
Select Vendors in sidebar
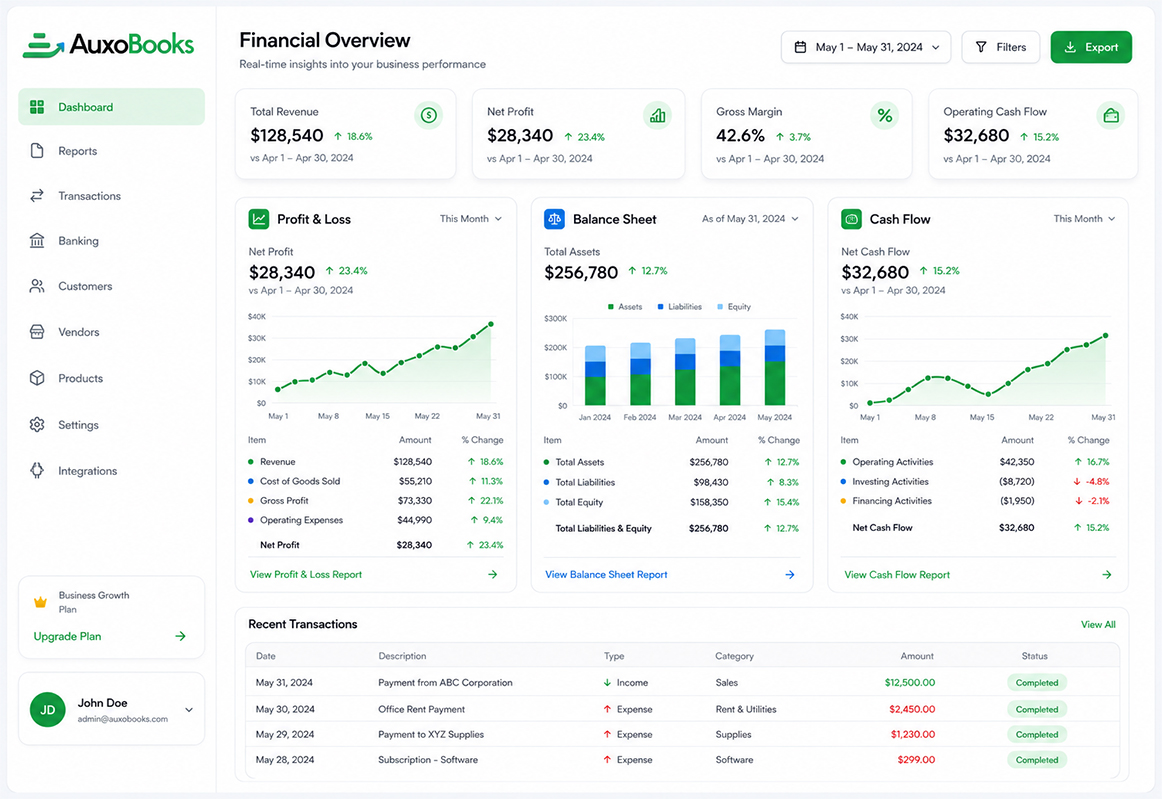coord(111,332)
